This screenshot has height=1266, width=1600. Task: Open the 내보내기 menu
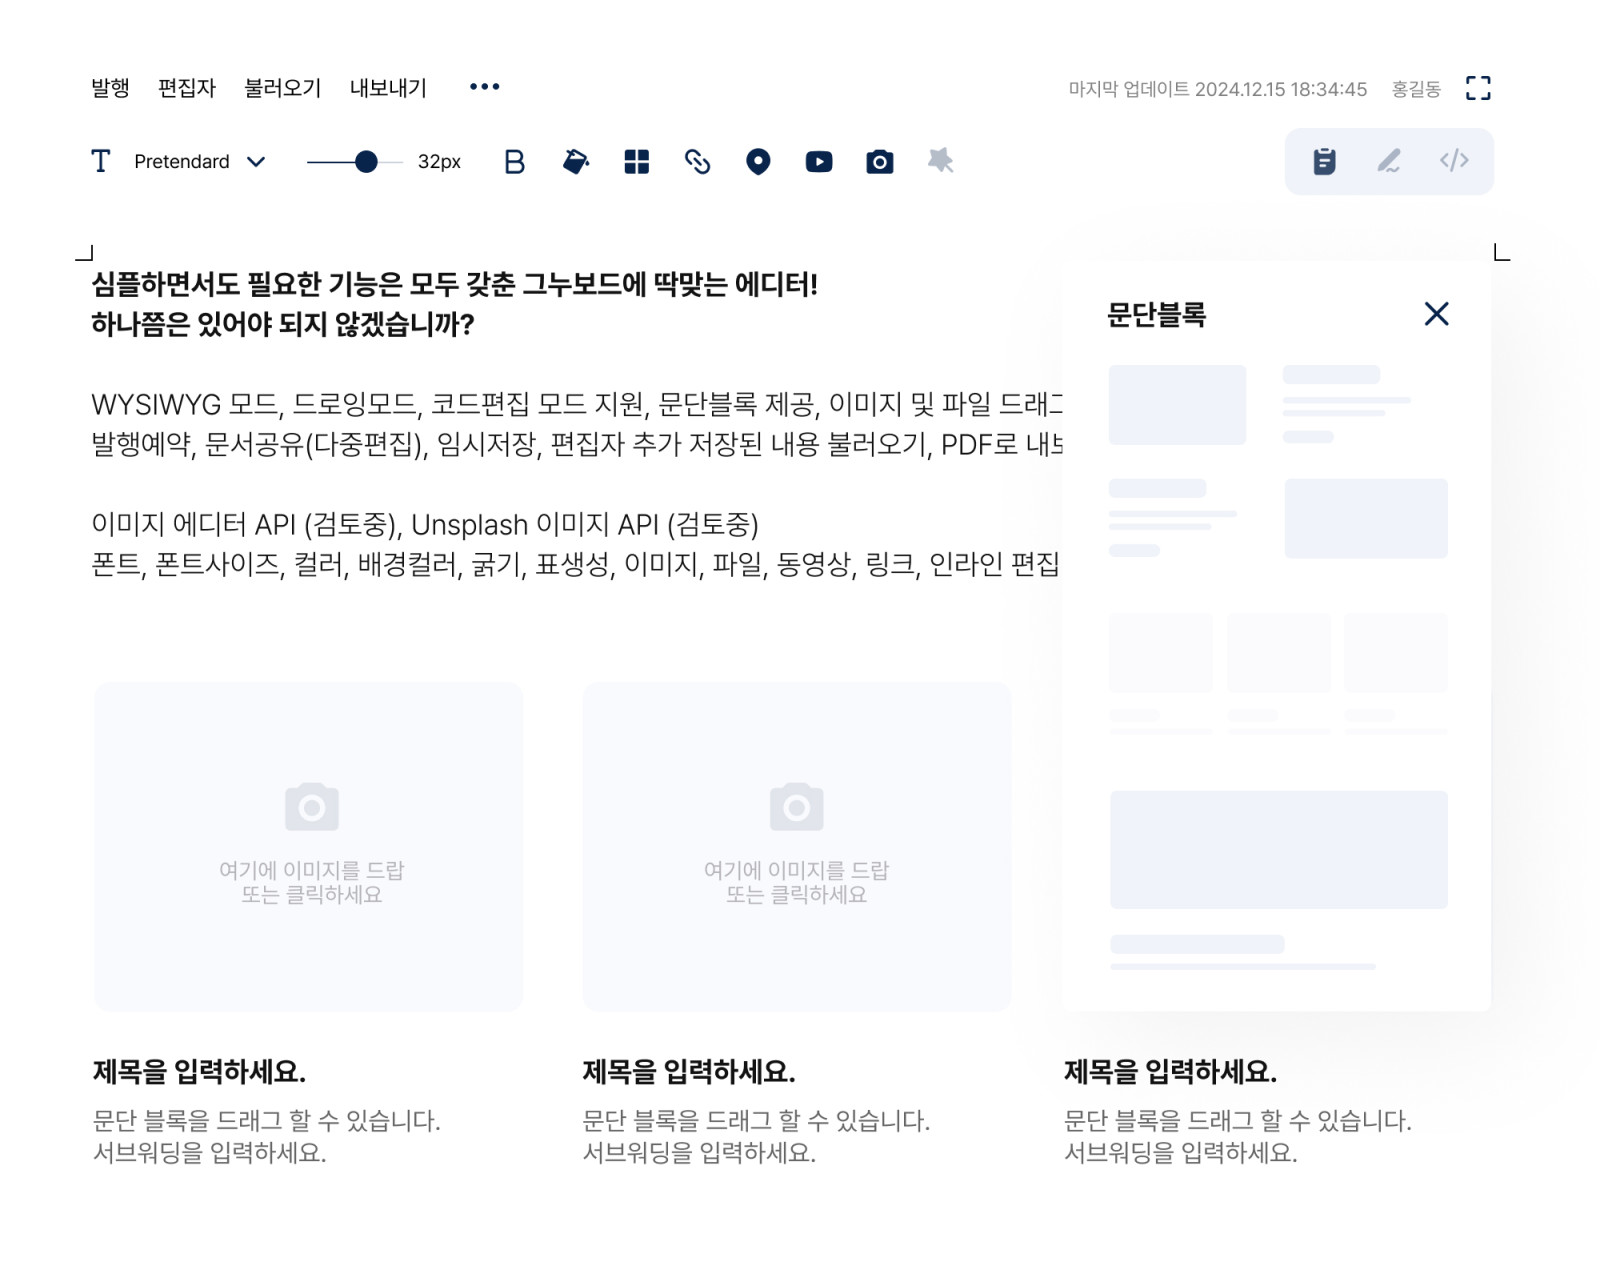388,88
